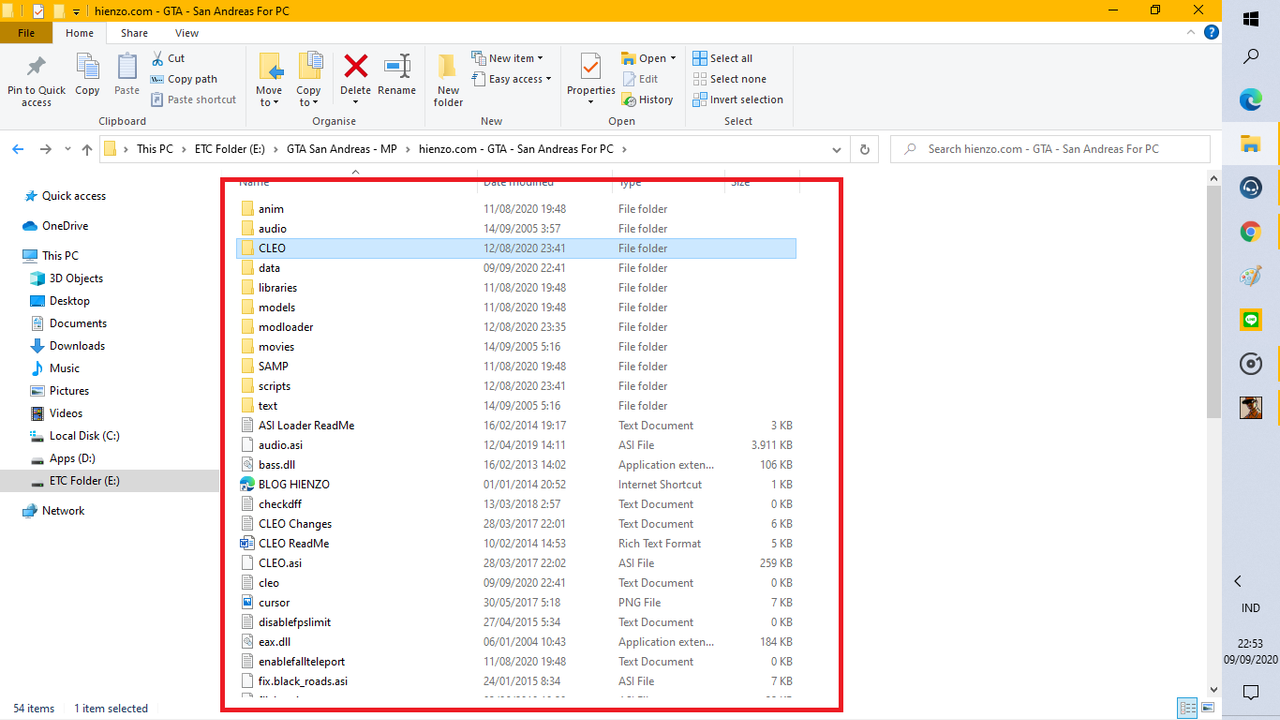
Task: Select the CLEO ReadMe file
Action: tap(516, 544)
